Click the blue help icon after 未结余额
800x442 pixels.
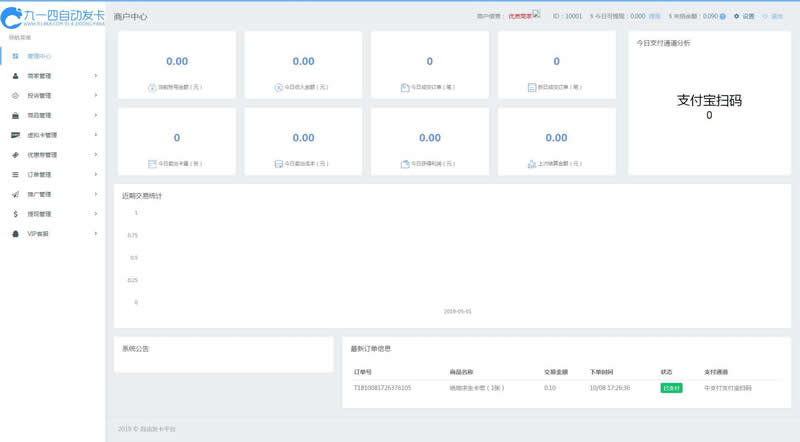722,16
